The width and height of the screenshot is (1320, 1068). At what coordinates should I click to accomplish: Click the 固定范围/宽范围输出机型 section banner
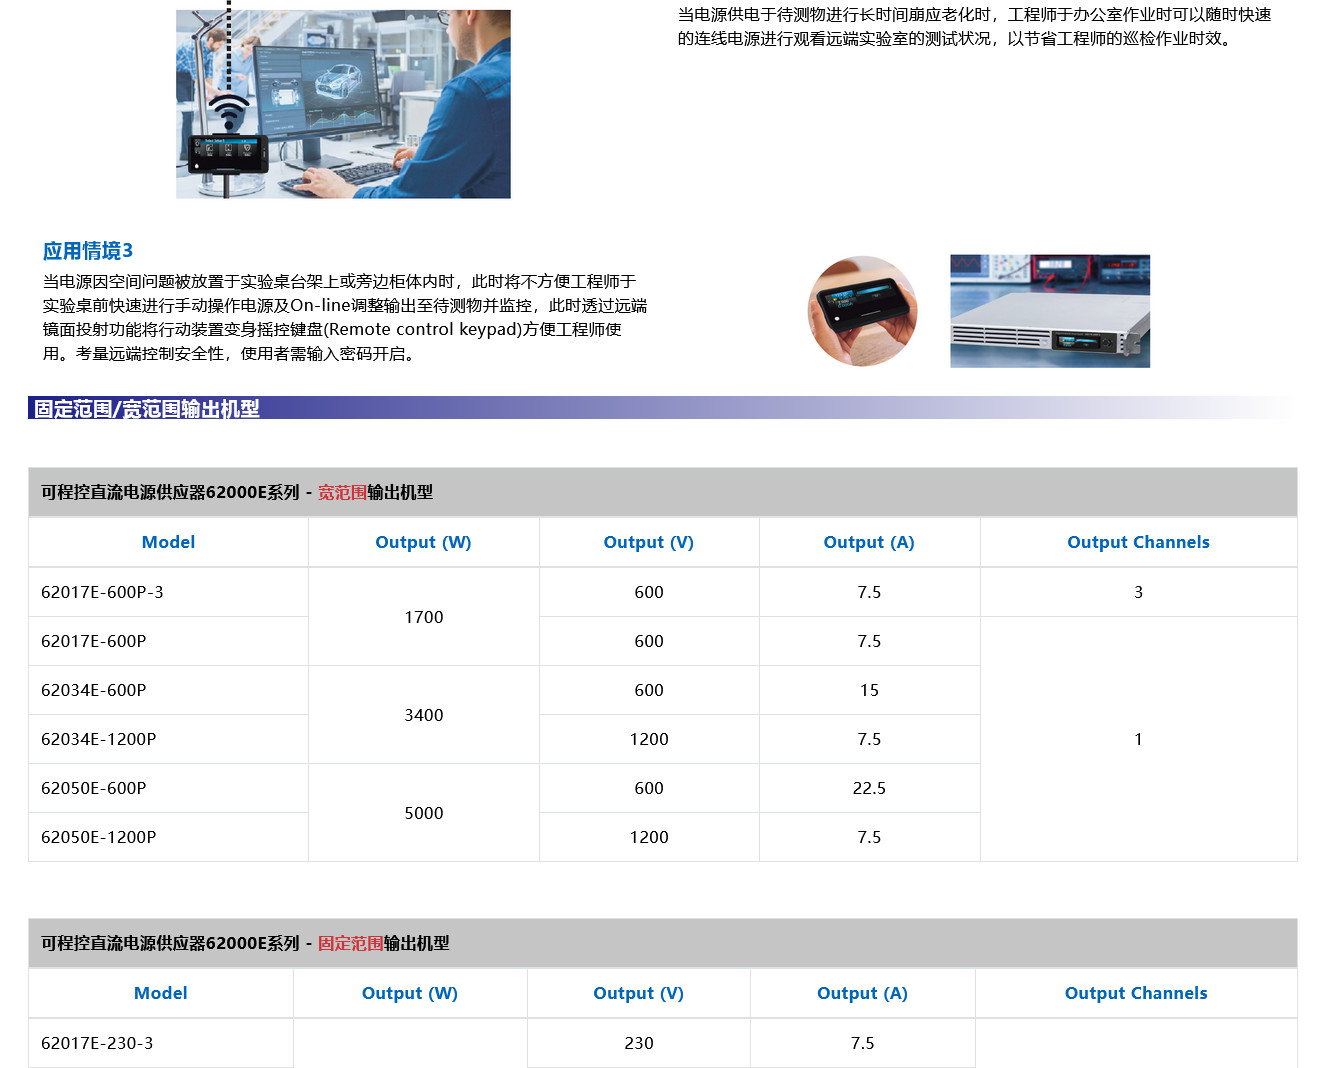tap(147, 408)
